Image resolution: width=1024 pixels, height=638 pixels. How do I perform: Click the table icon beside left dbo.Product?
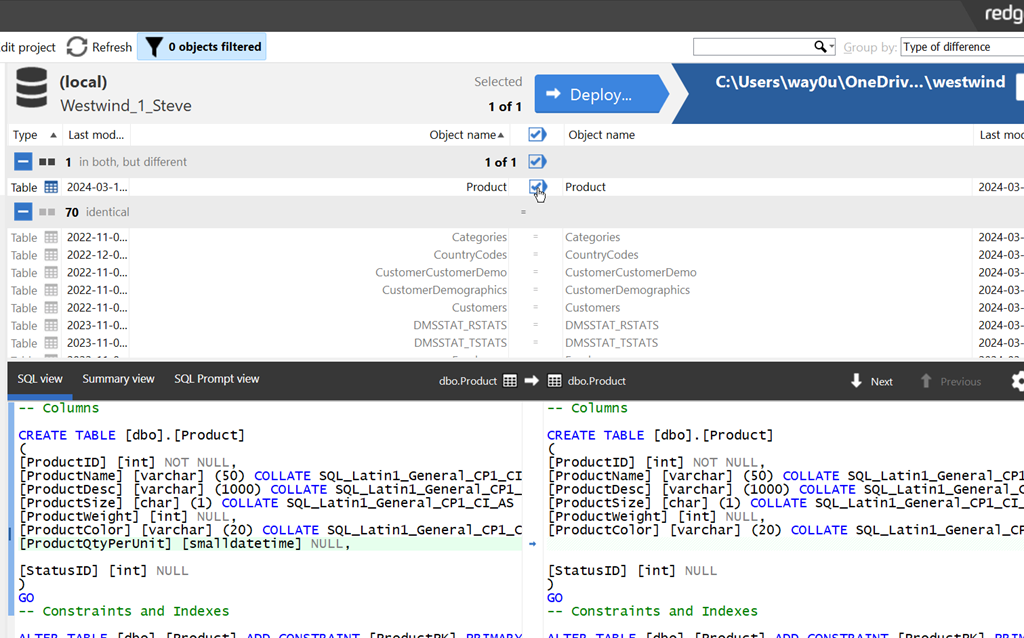[x=510, y=381]
